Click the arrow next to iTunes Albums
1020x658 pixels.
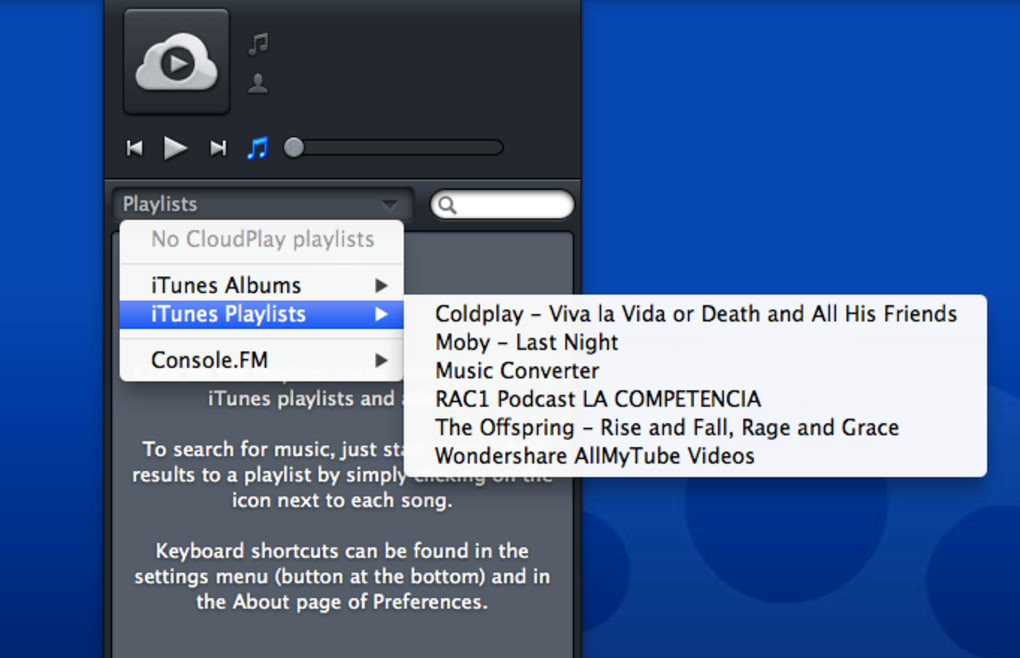(x=382, y=285)
